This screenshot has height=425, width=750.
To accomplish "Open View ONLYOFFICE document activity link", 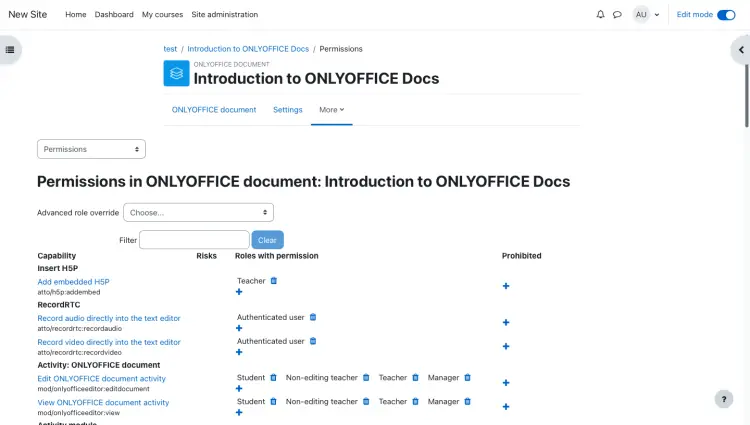I will [x=103, y=402].
